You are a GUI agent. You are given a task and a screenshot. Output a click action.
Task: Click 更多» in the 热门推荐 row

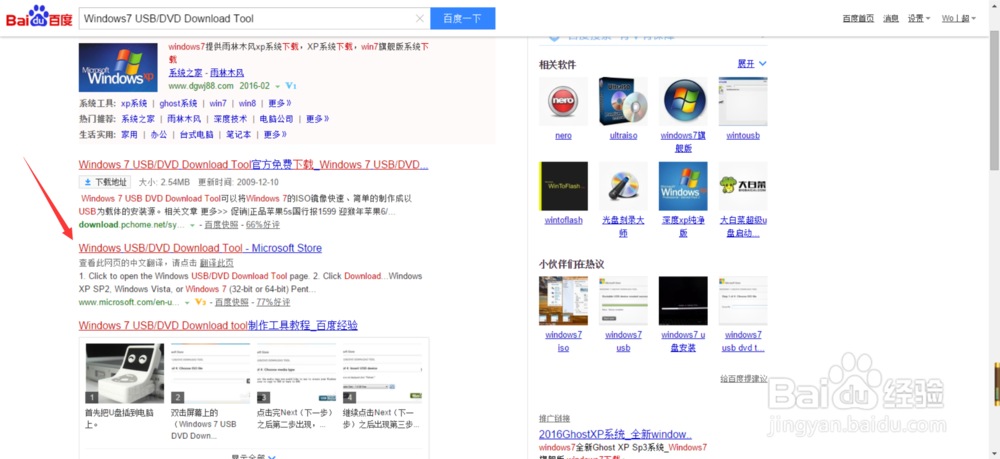318,119
